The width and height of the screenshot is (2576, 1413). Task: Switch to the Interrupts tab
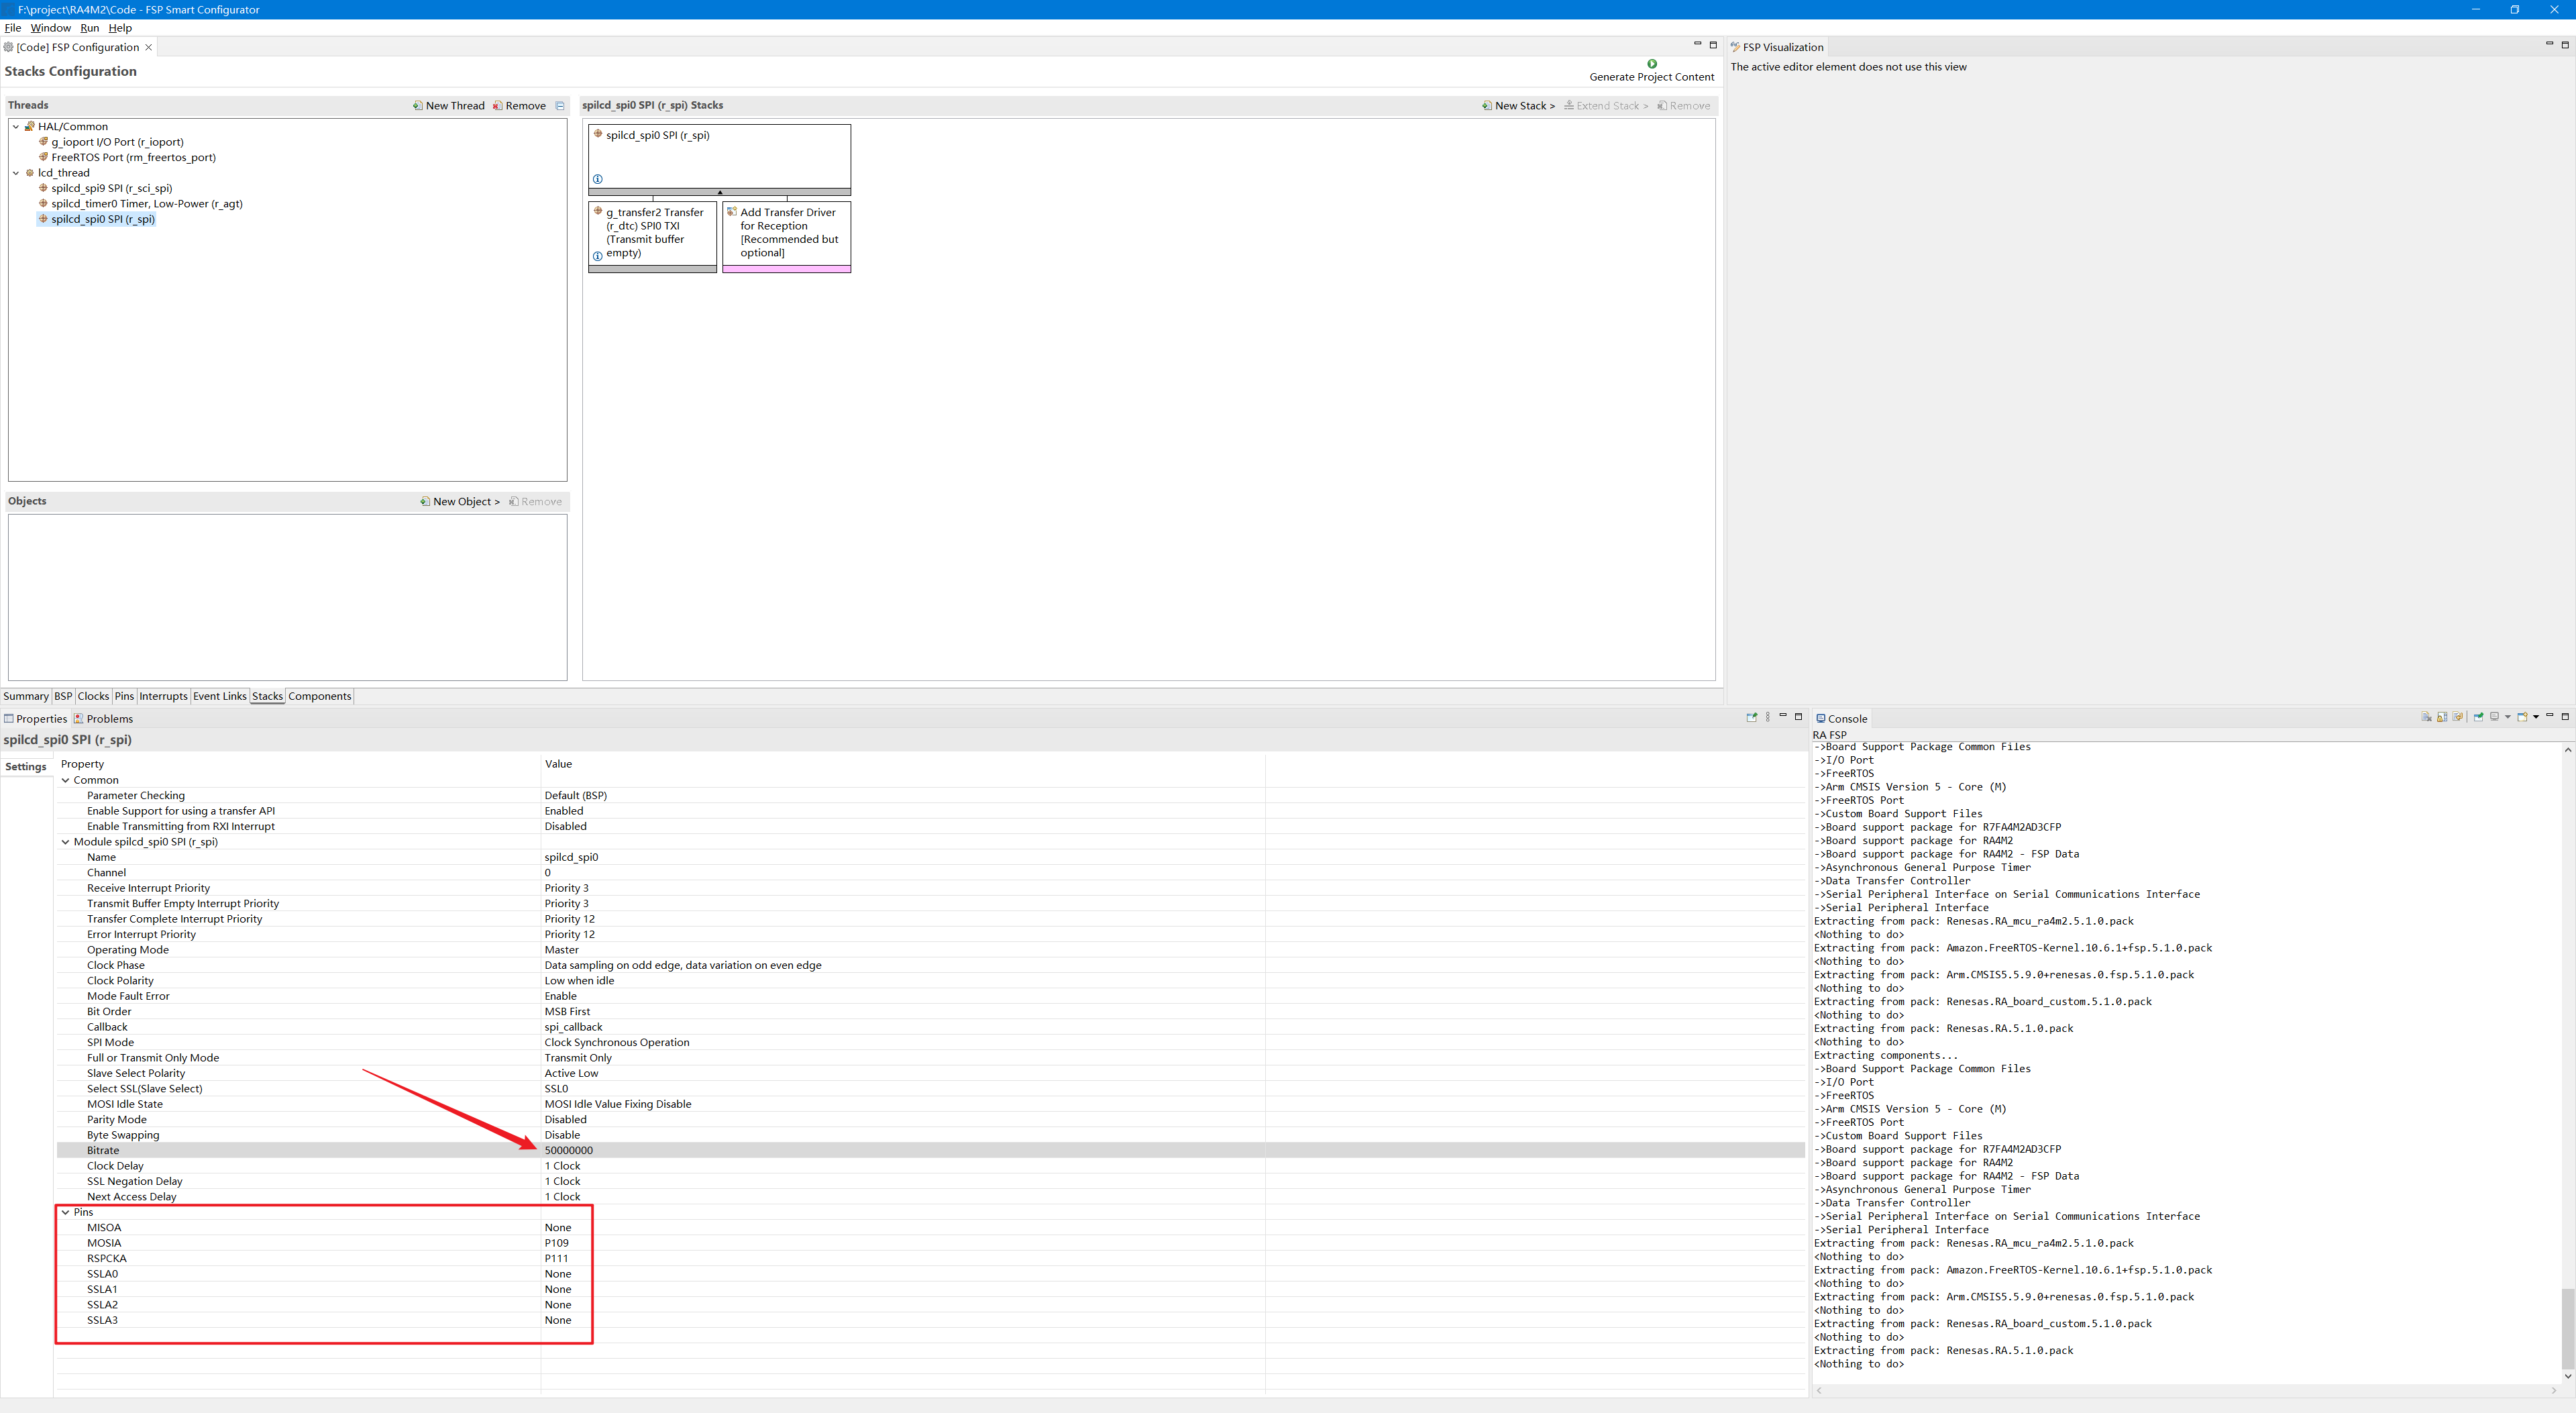coord(163,696)
